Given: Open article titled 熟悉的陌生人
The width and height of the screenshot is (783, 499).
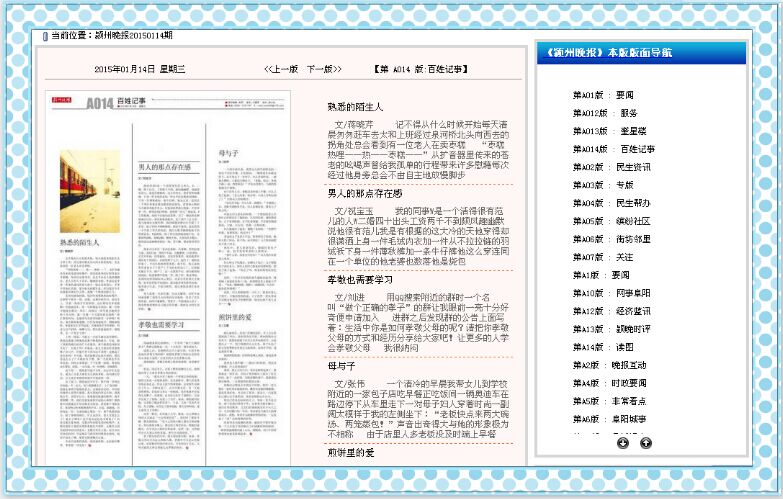Looking at the screenshot, I should [355, 105].
